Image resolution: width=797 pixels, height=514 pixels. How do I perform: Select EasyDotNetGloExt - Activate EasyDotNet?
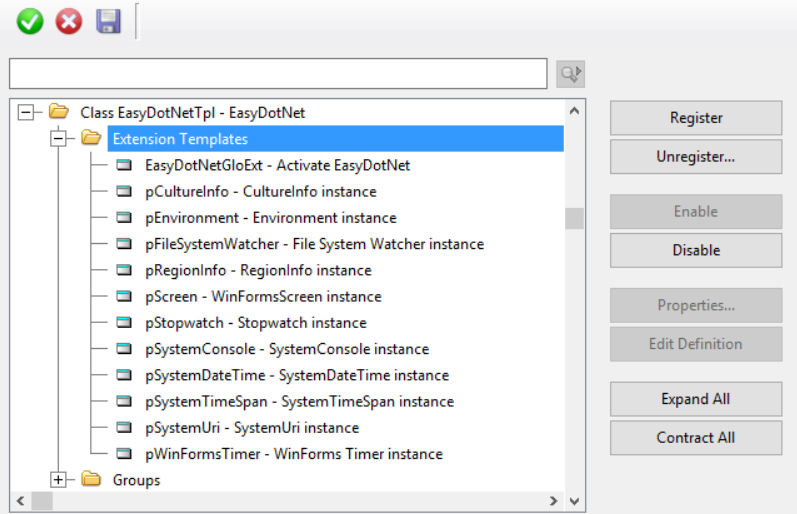pyautogui.click(x=278, y=165)
